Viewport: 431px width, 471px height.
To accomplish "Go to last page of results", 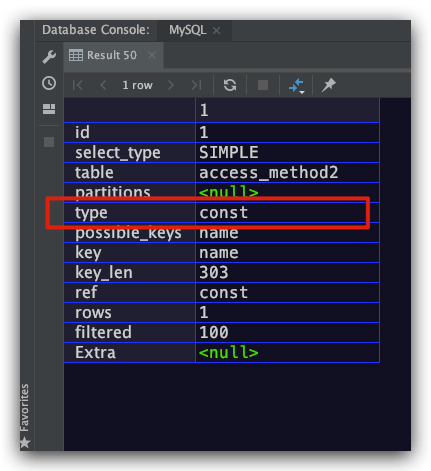I will pyautogui.click(x=196, y=85).
